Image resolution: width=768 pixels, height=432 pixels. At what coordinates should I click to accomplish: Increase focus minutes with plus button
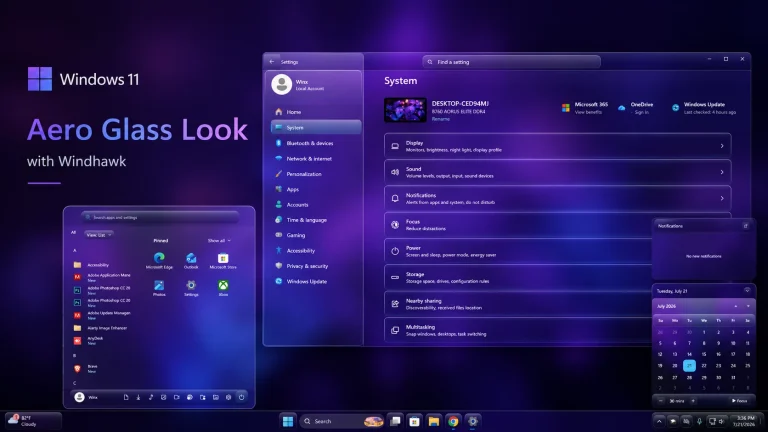pyautogui.click(x=693, y=401)
